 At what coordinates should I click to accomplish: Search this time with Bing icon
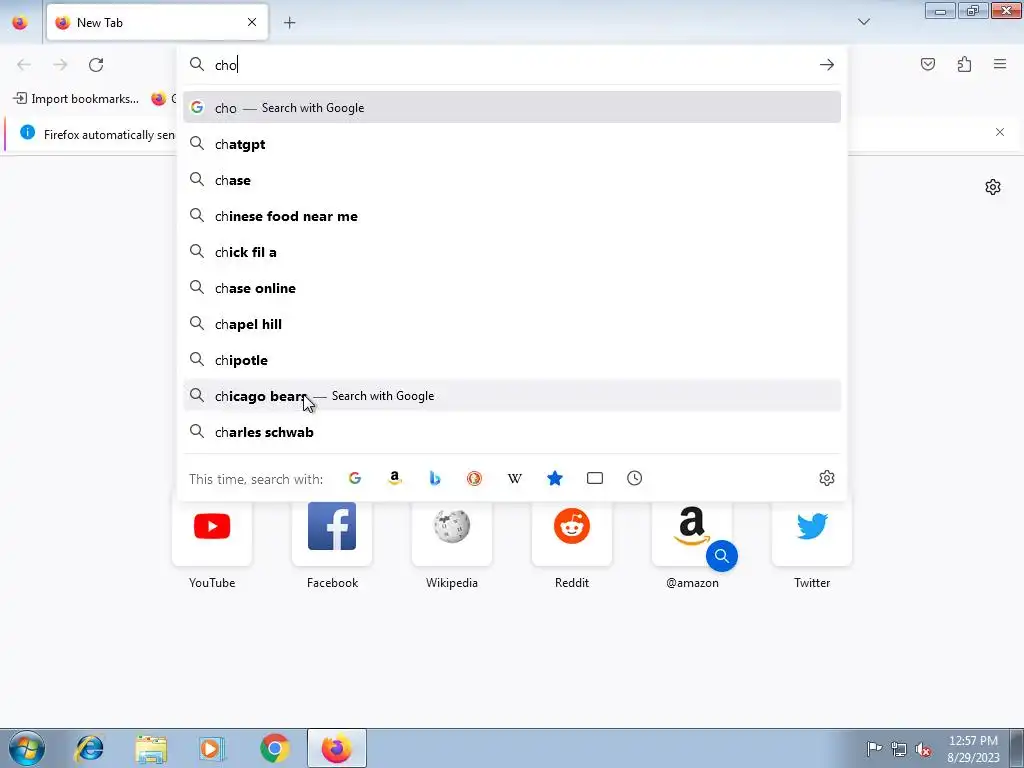(434, 478)
